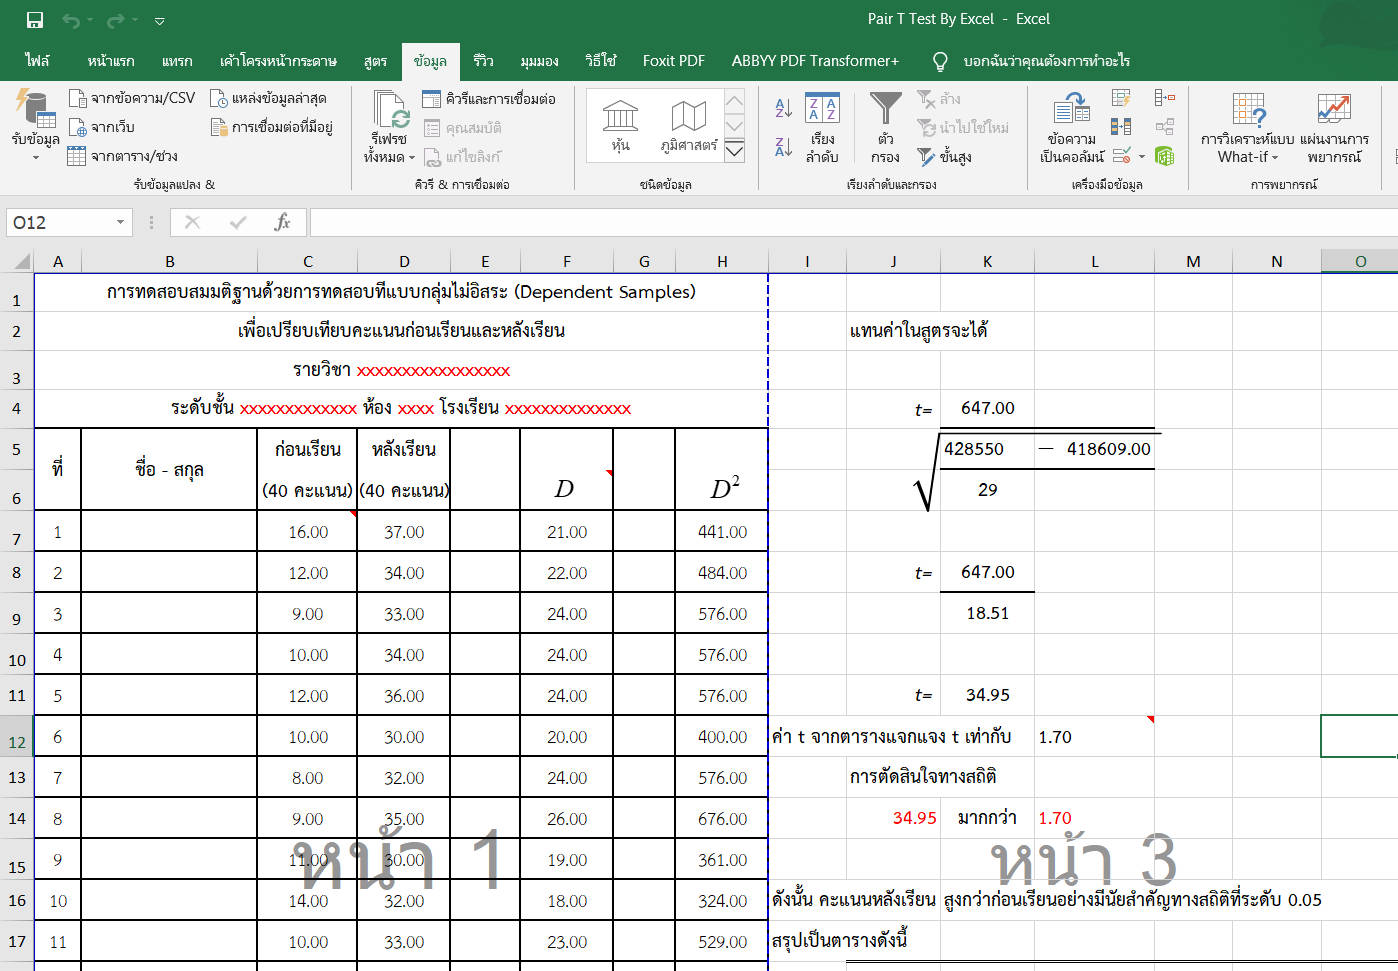The image size is (1398, 971).
Task: Expand Get Data (รับข้อมูล) dropdown arrow
Action: click(x=35, y=158)
